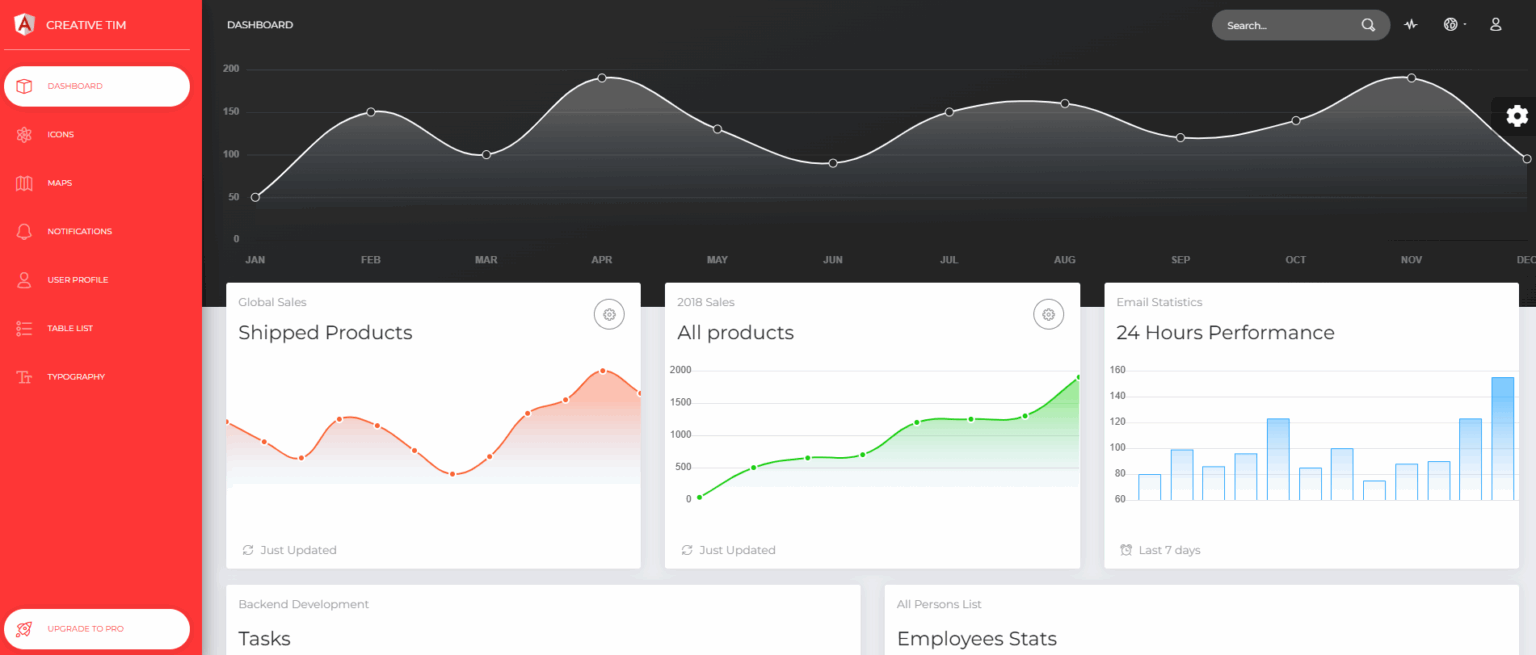Click the tallest bar in 24 Hours Performance
The width and height of the screenshot is (1536, 655).
click(1502, 438)
